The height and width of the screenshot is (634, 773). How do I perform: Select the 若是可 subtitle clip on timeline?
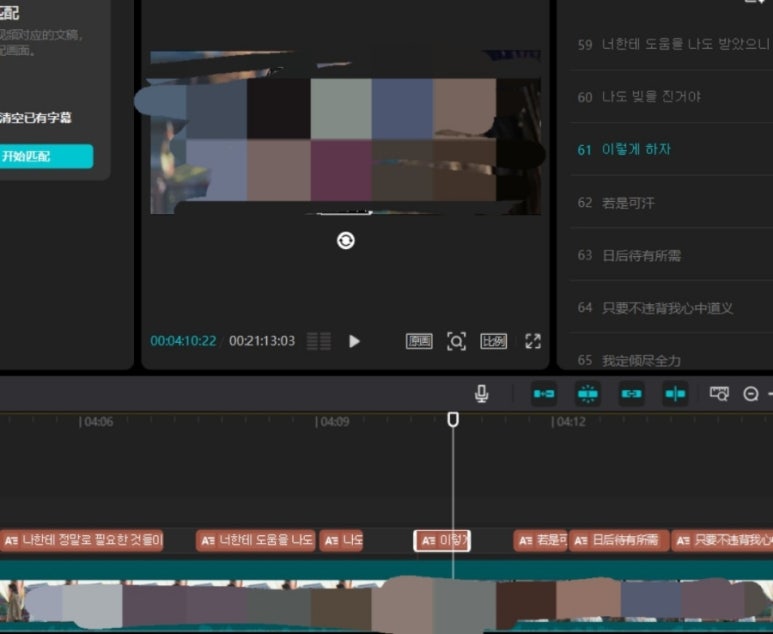[540, 541]
